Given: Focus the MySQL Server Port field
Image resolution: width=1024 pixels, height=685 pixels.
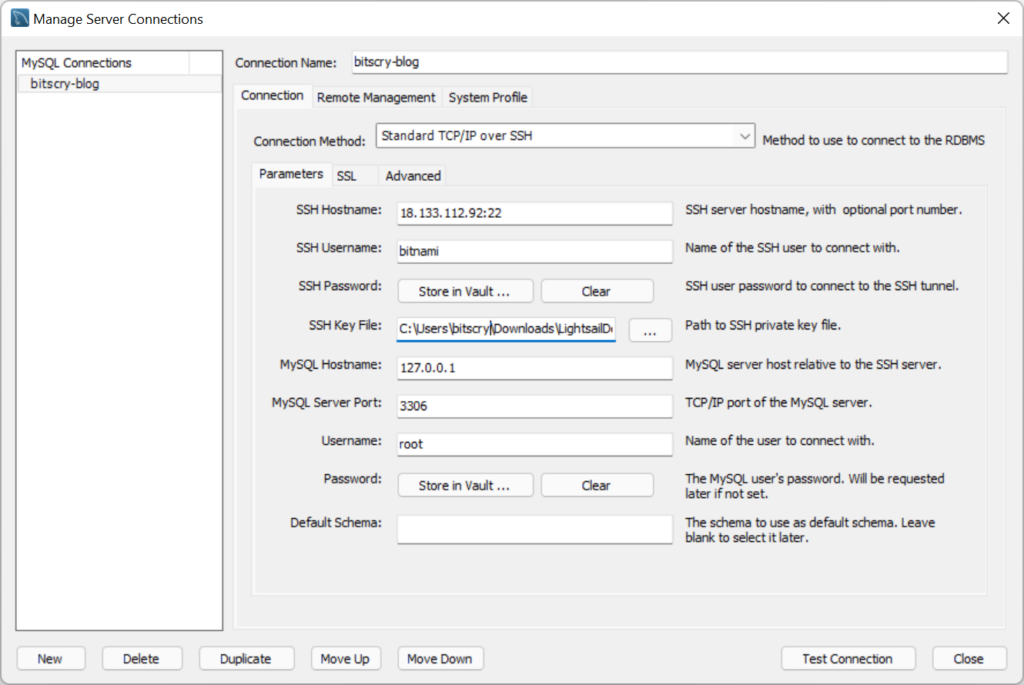Looking at the screenshot, I should pyautogui.click(x=534, y=406).
